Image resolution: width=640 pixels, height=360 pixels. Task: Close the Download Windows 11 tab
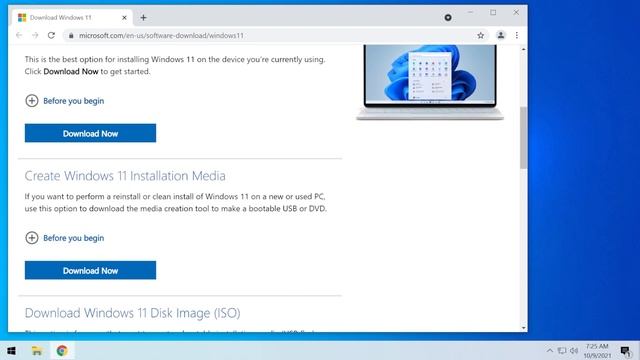pos(124,18)
